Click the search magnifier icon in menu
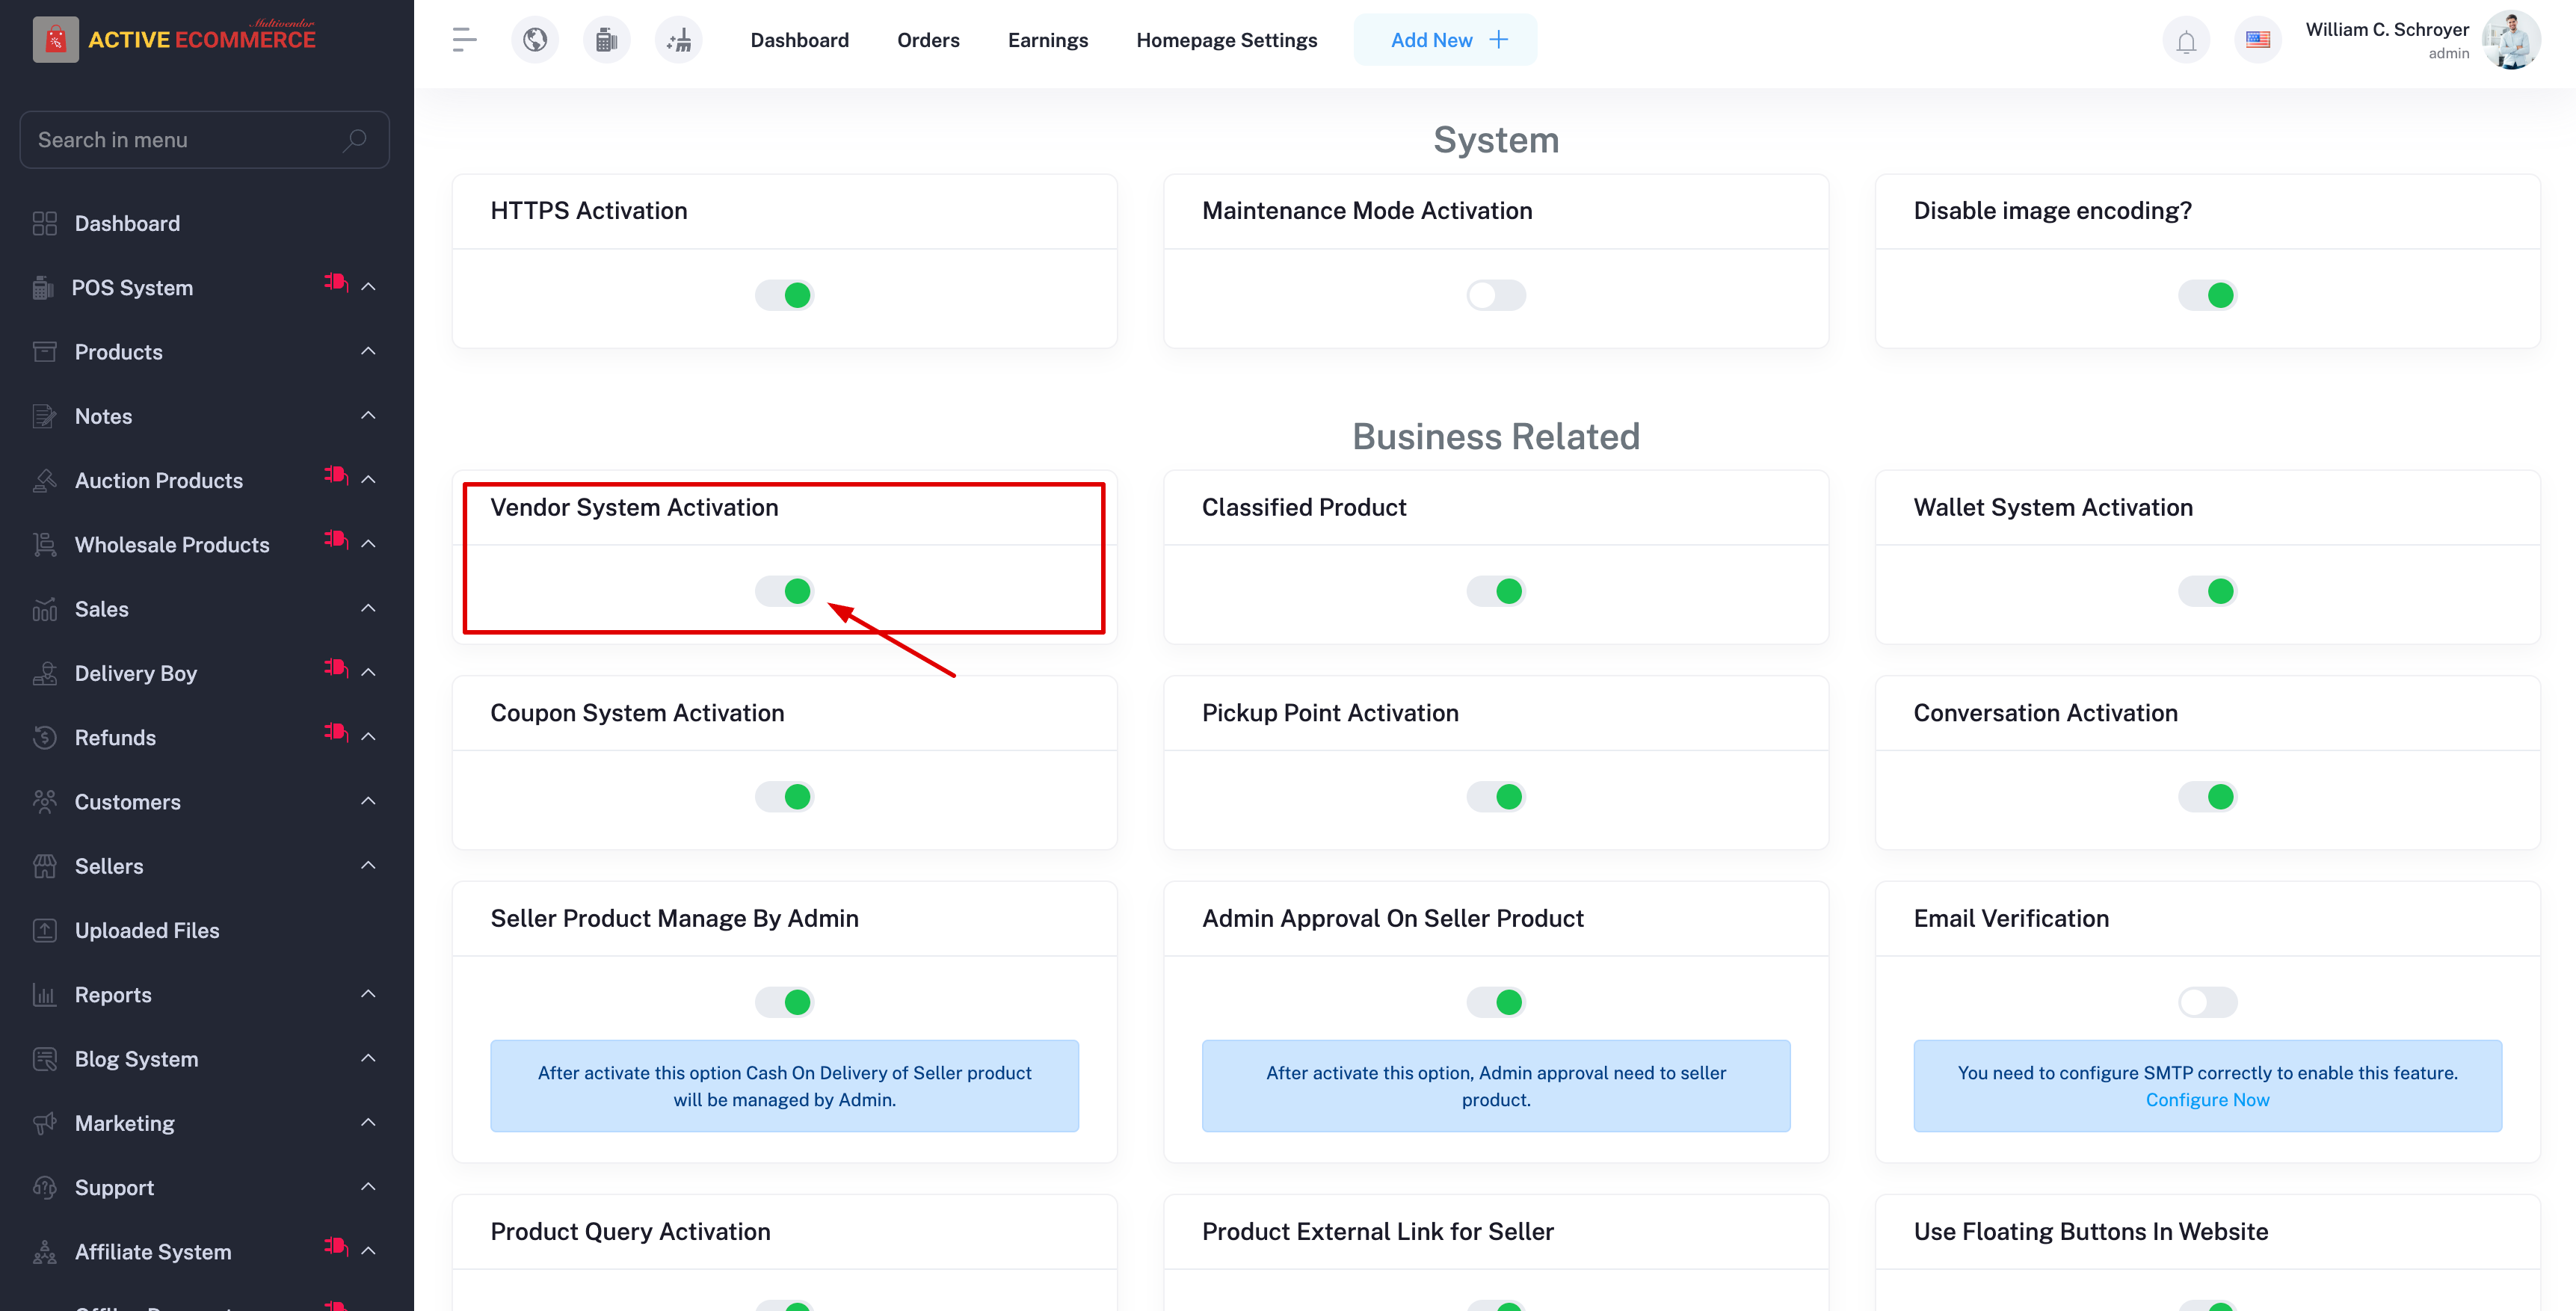The image size is (2576, 1311). tap(354, 140)
